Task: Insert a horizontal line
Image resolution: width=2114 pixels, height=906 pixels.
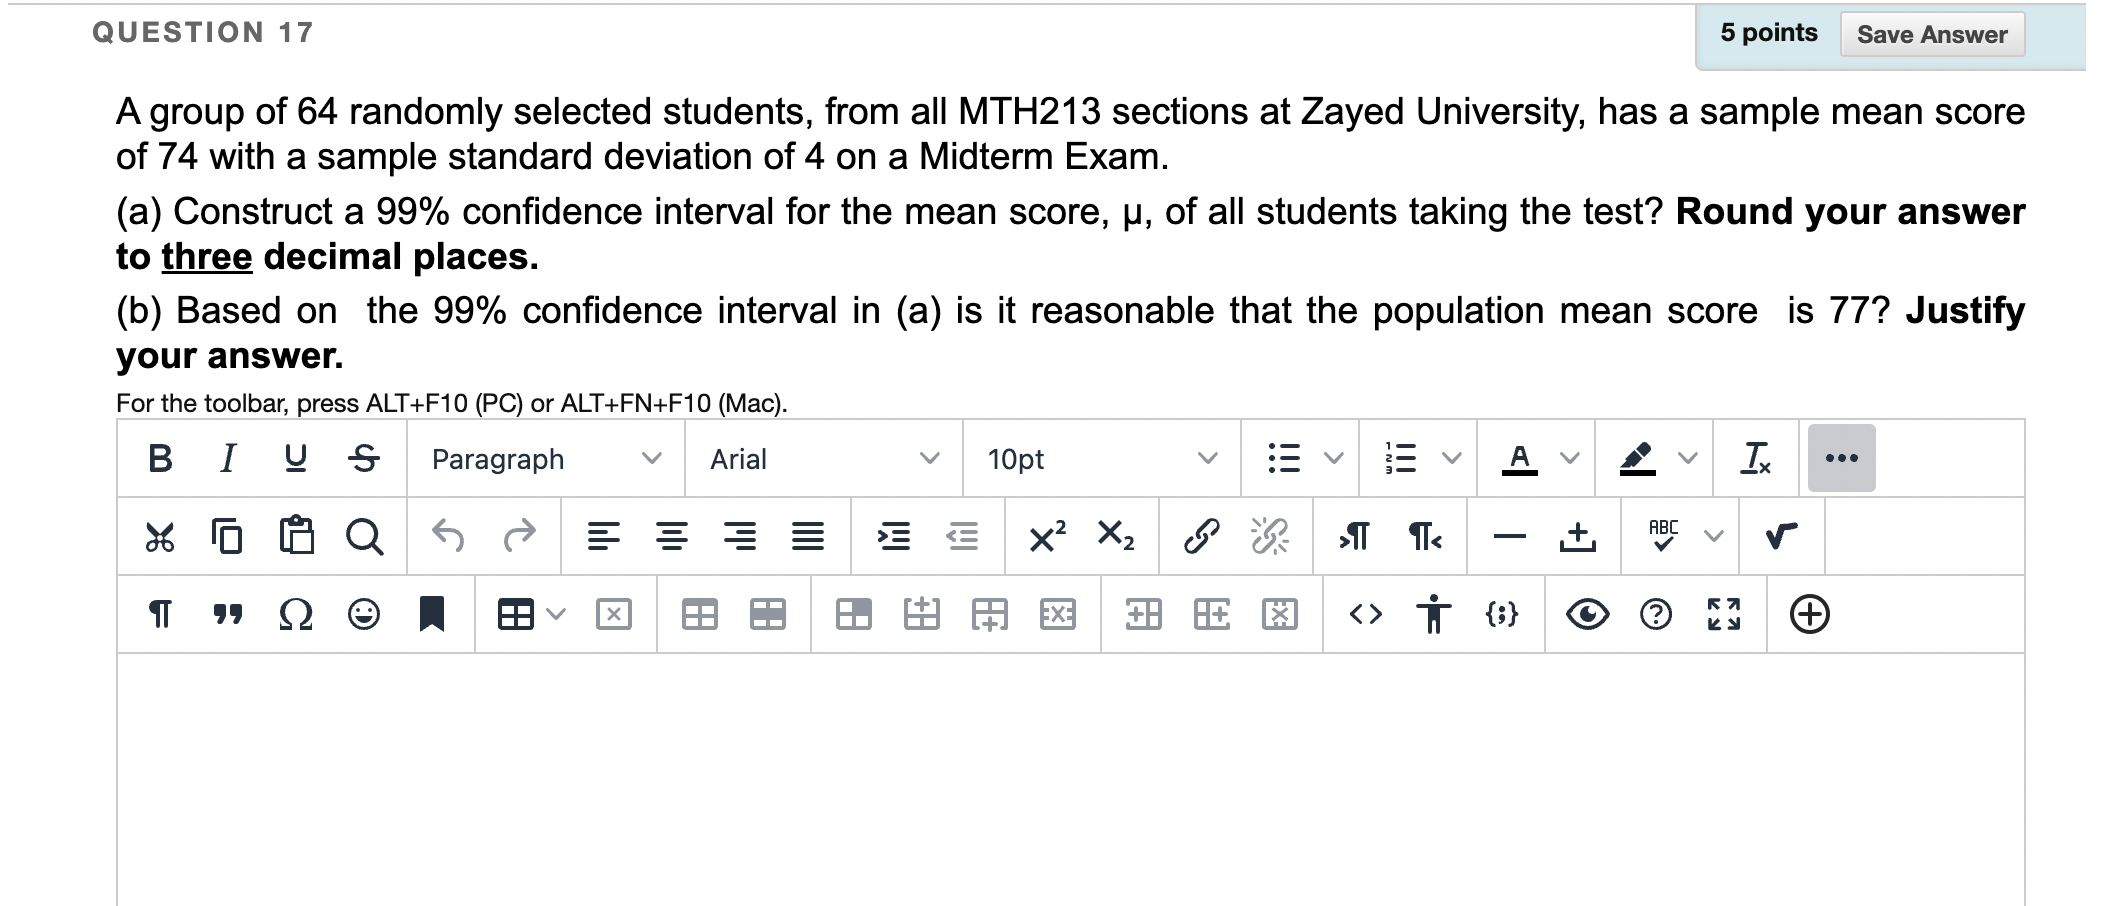Action: [1510, 537]
